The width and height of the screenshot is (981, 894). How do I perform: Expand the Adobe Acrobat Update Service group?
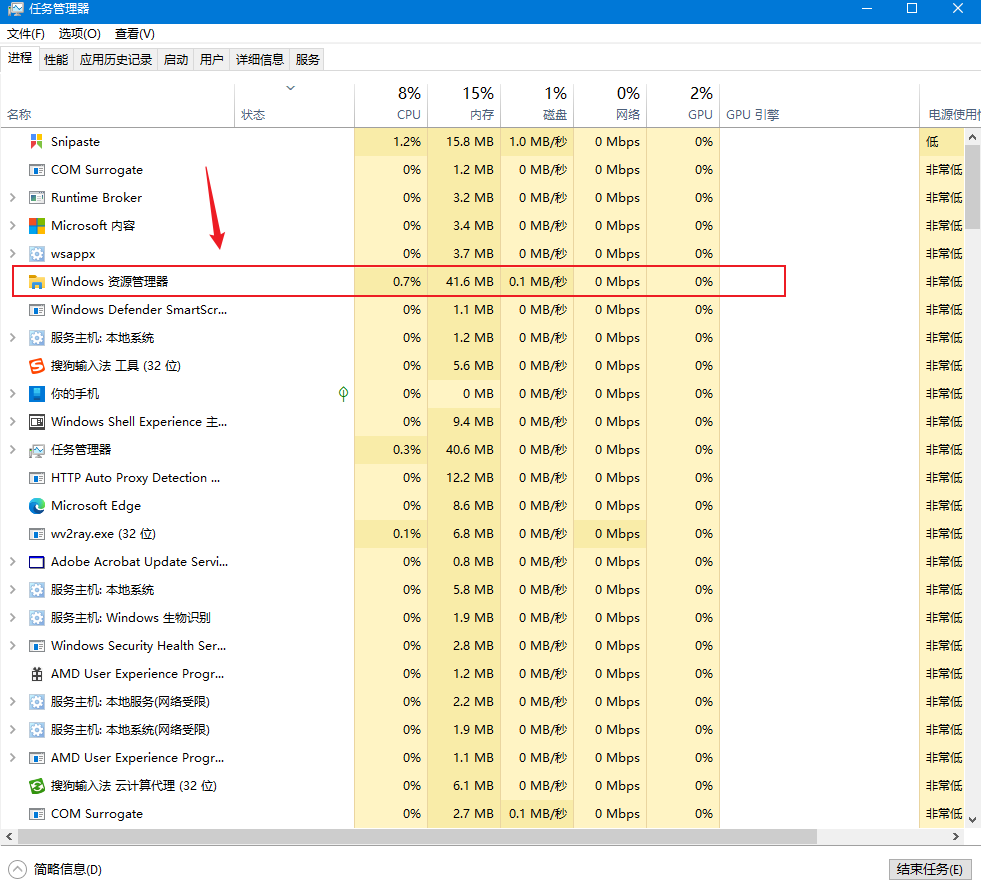click(13, 562)
